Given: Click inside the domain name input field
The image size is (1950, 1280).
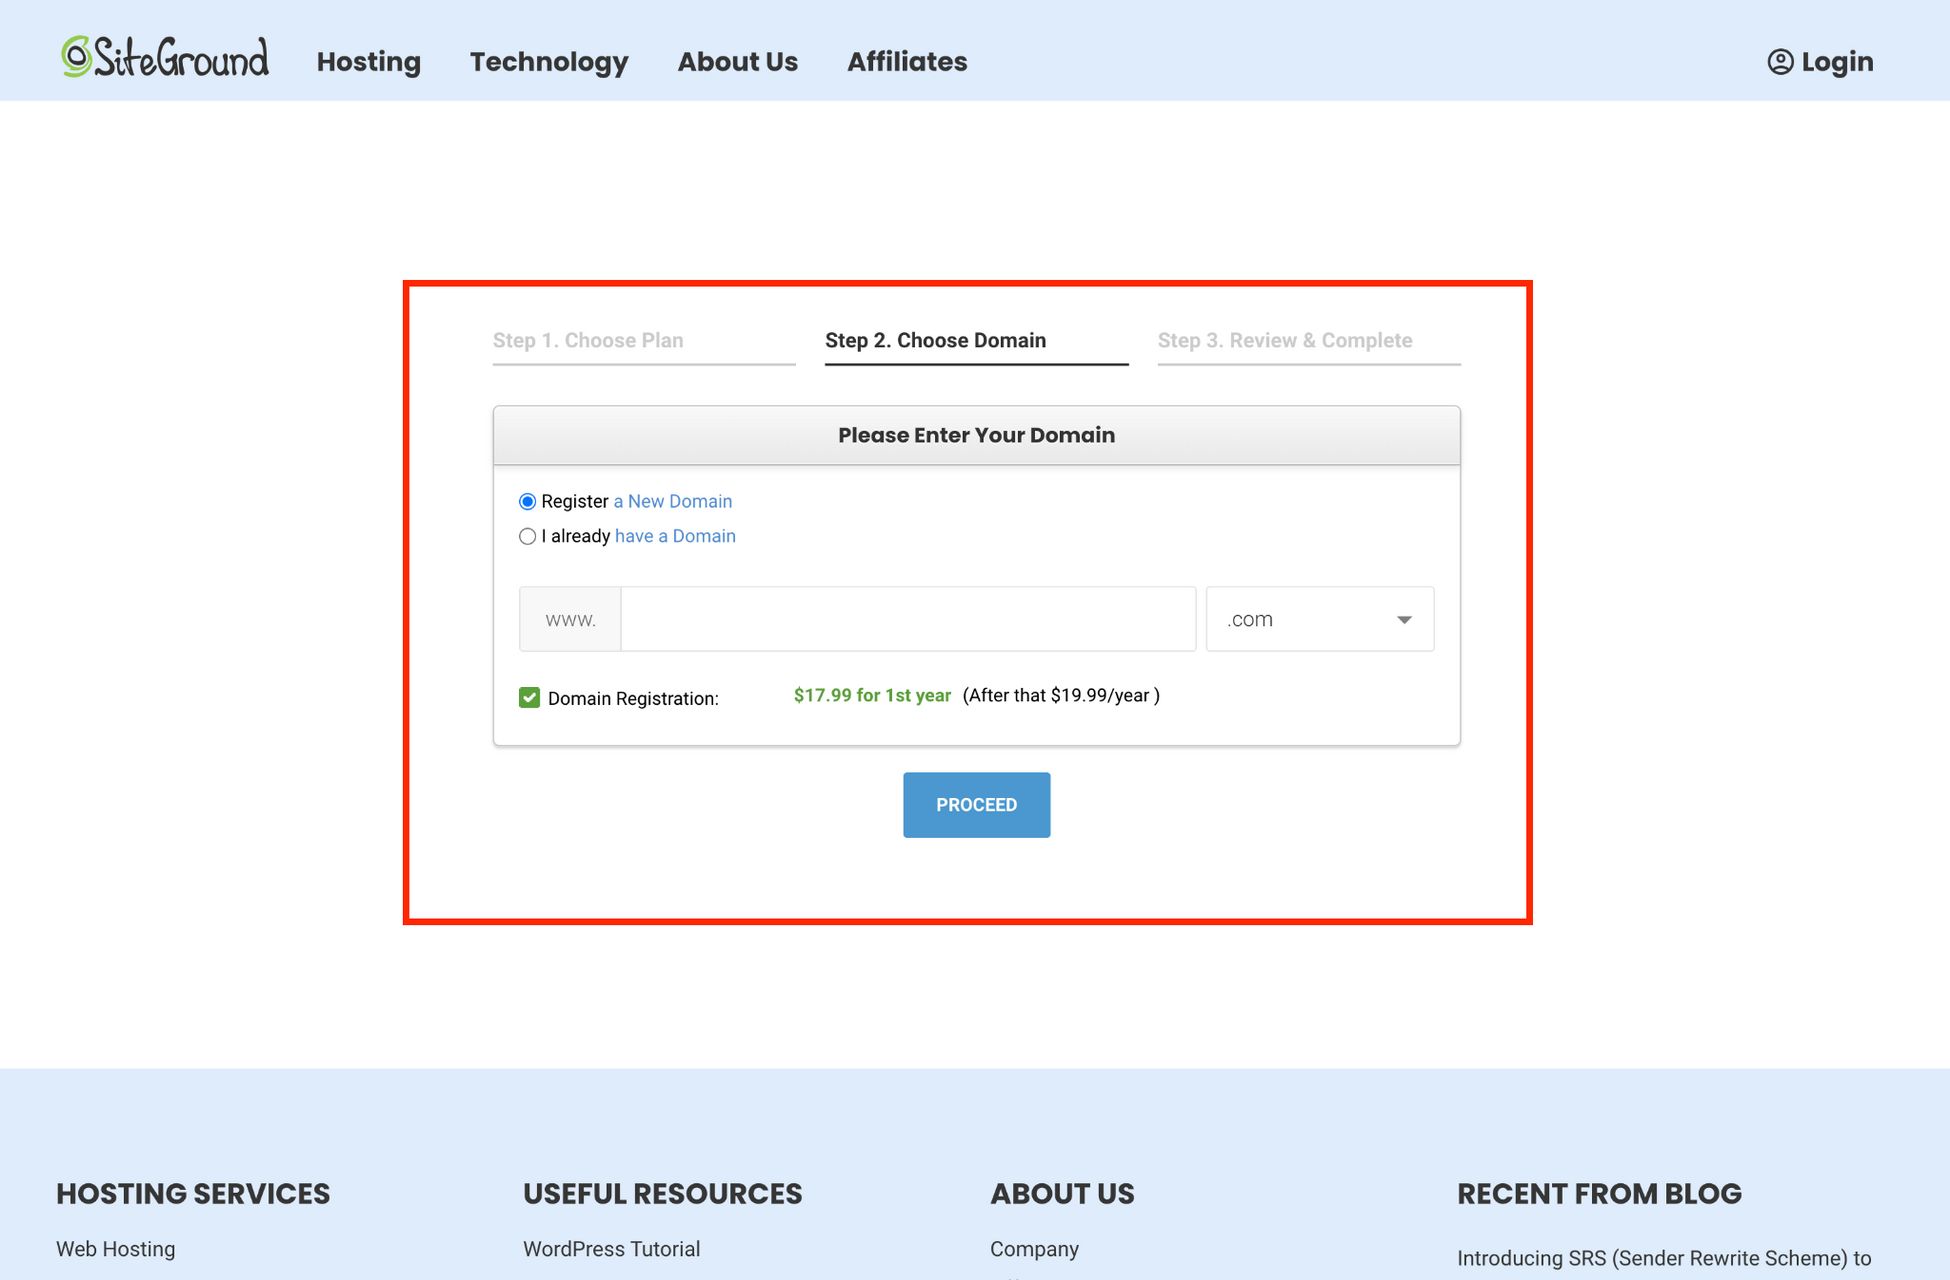Looking at the screenshot, I should tap(908, 619).
